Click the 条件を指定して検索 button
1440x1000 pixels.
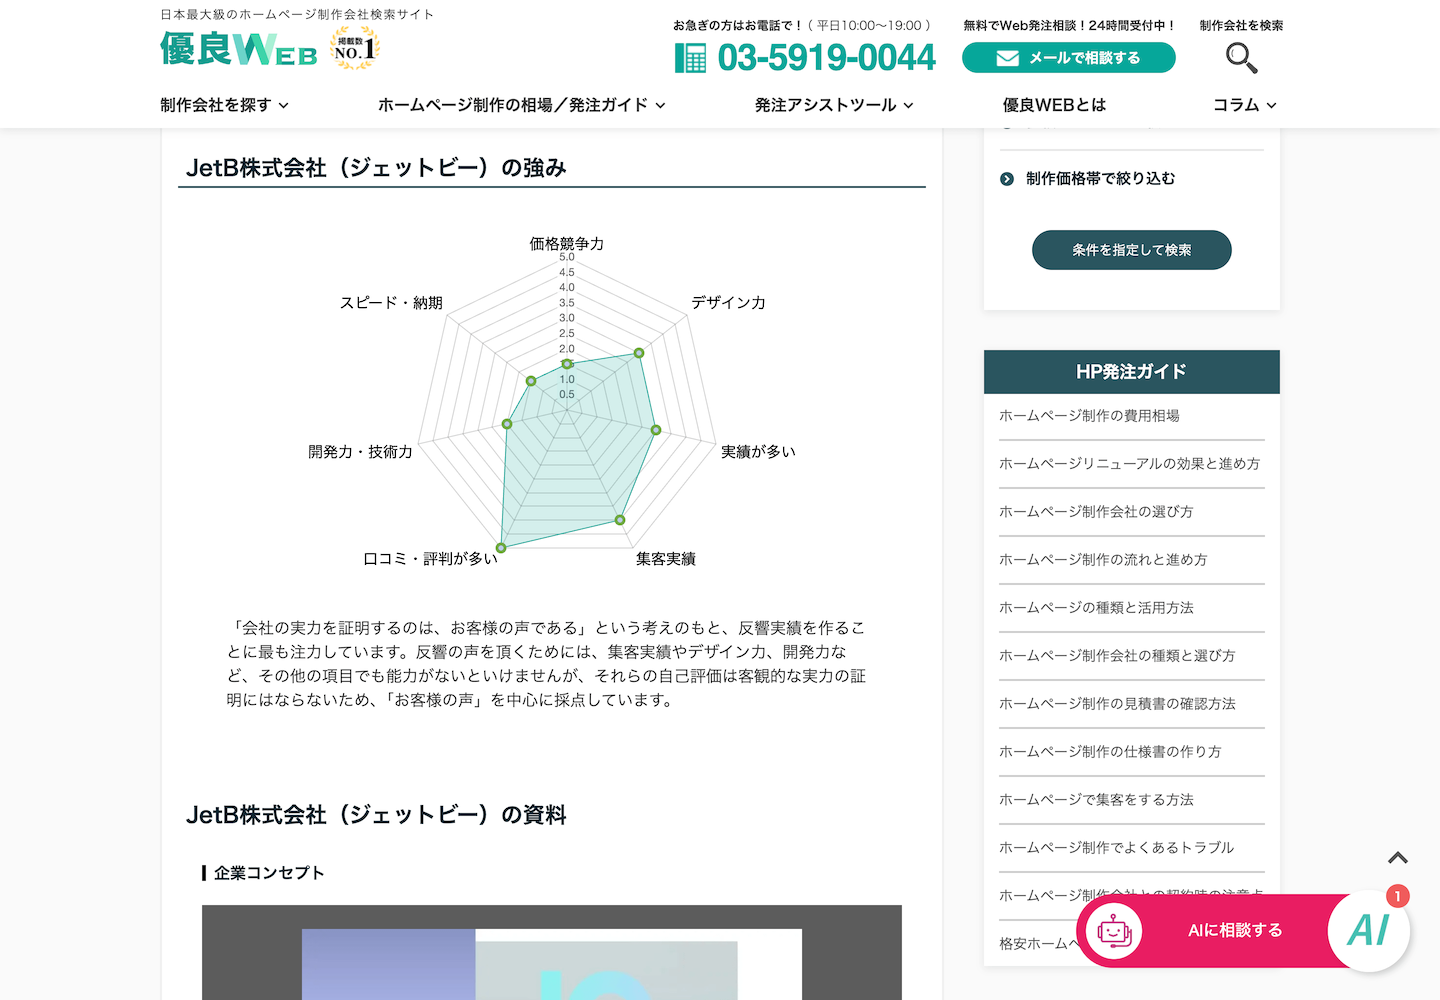click(x=1132, y=250)
